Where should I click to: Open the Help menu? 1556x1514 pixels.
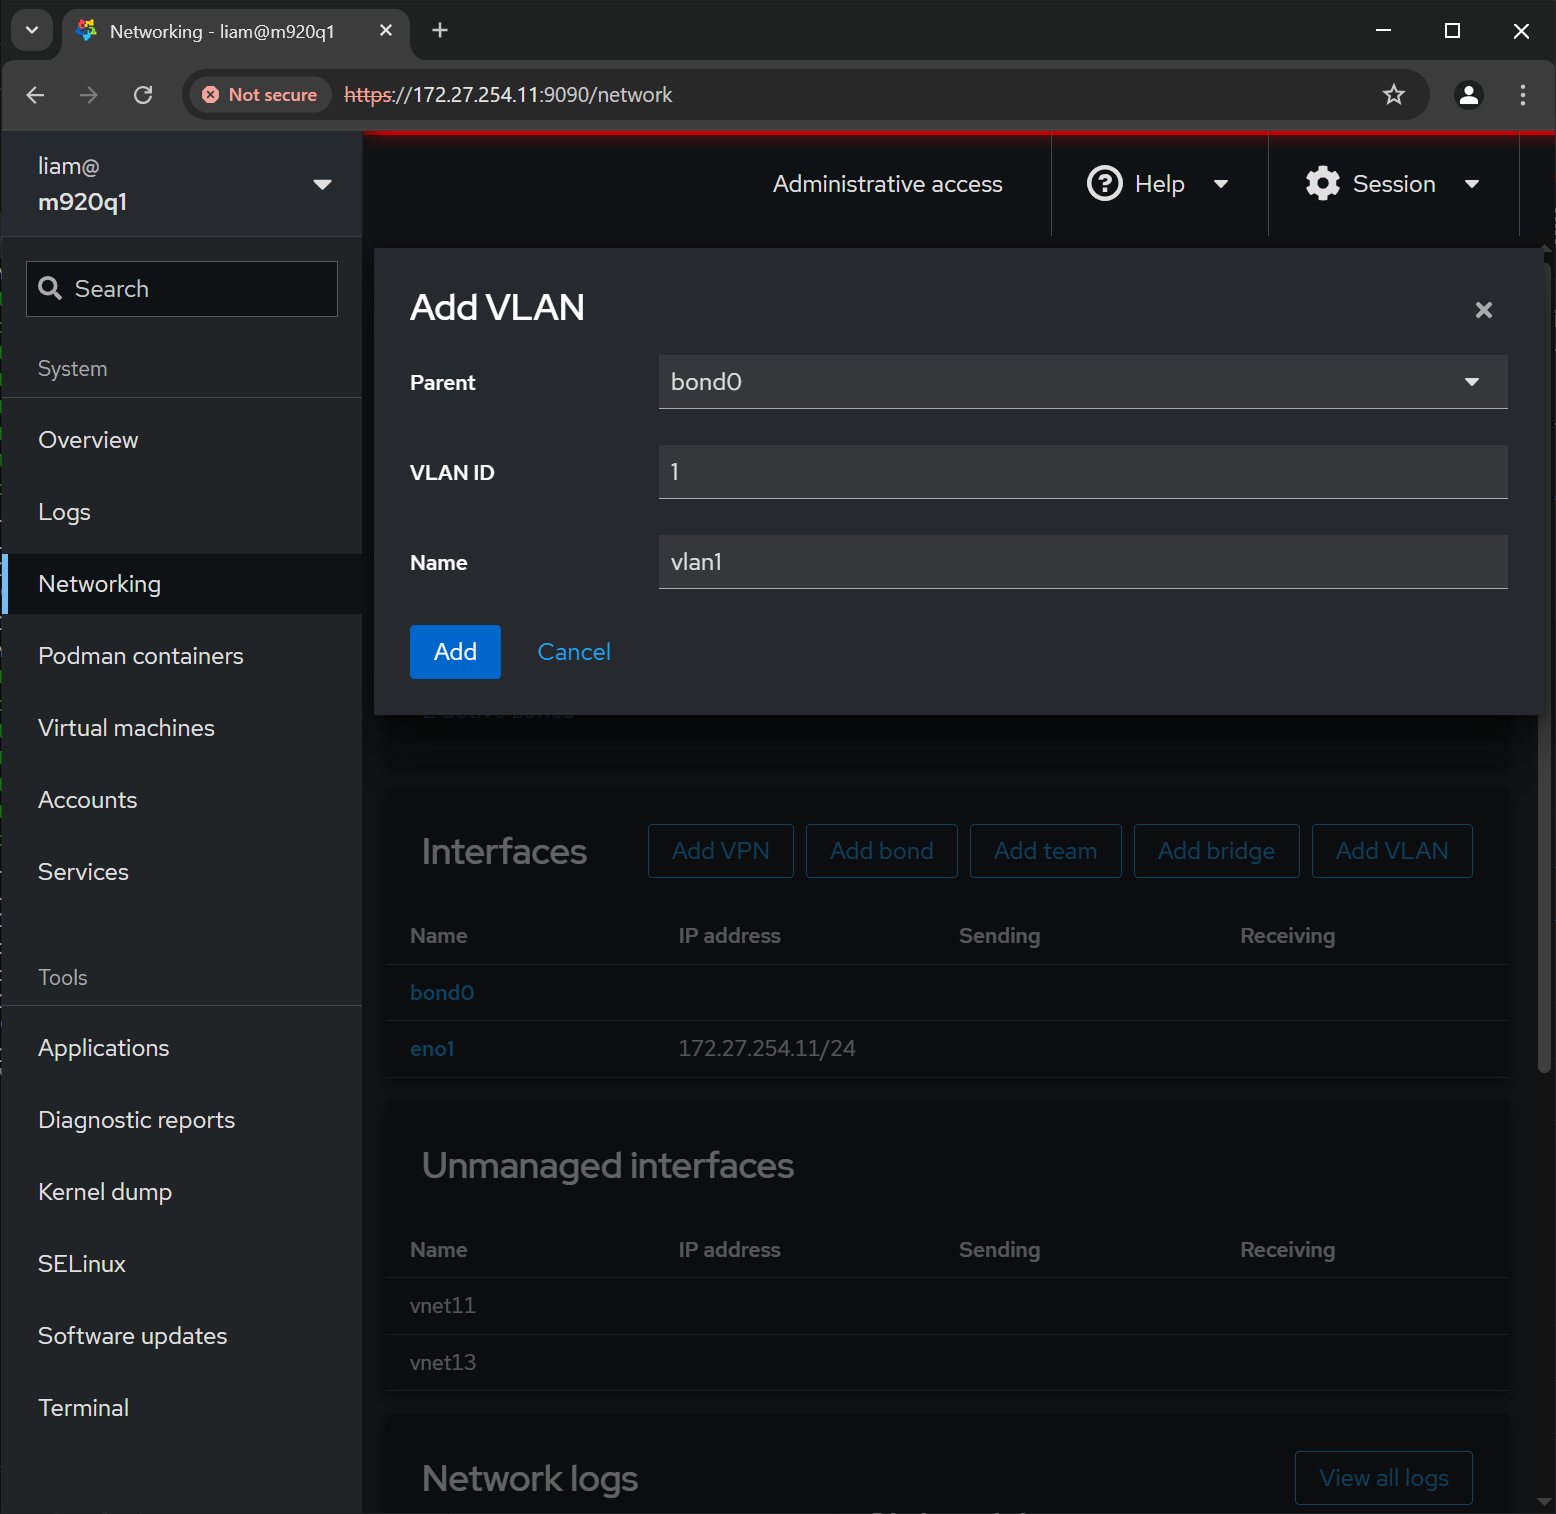[1159, 184]
